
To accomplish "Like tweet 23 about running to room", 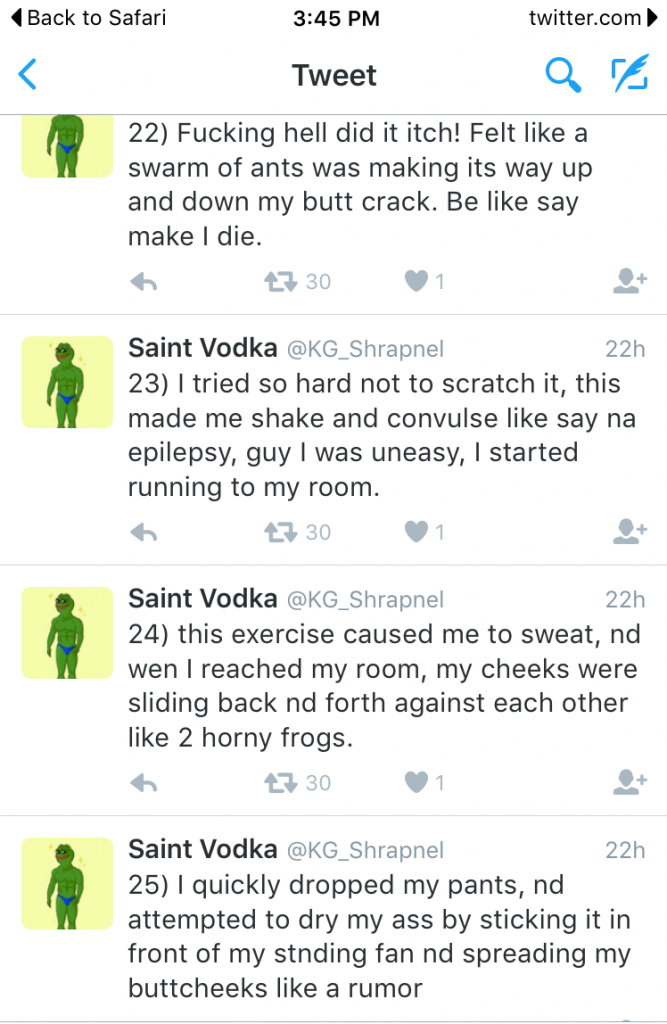I will pos(416,532).
